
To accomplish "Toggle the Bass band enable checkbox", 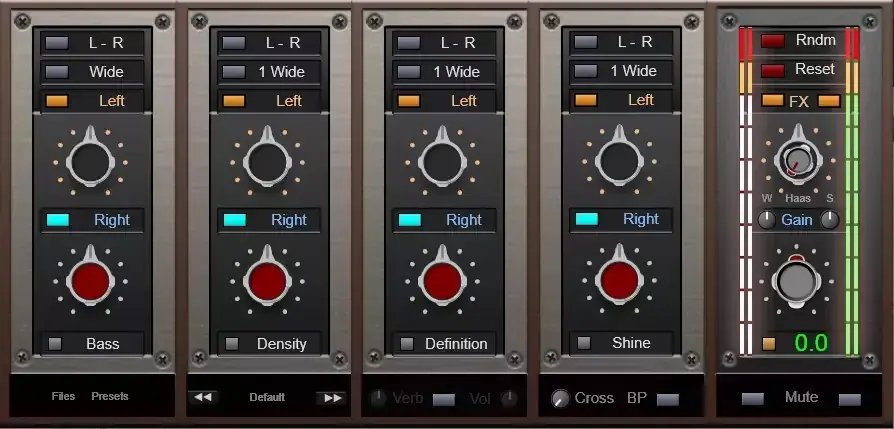I will coord(55,343).
